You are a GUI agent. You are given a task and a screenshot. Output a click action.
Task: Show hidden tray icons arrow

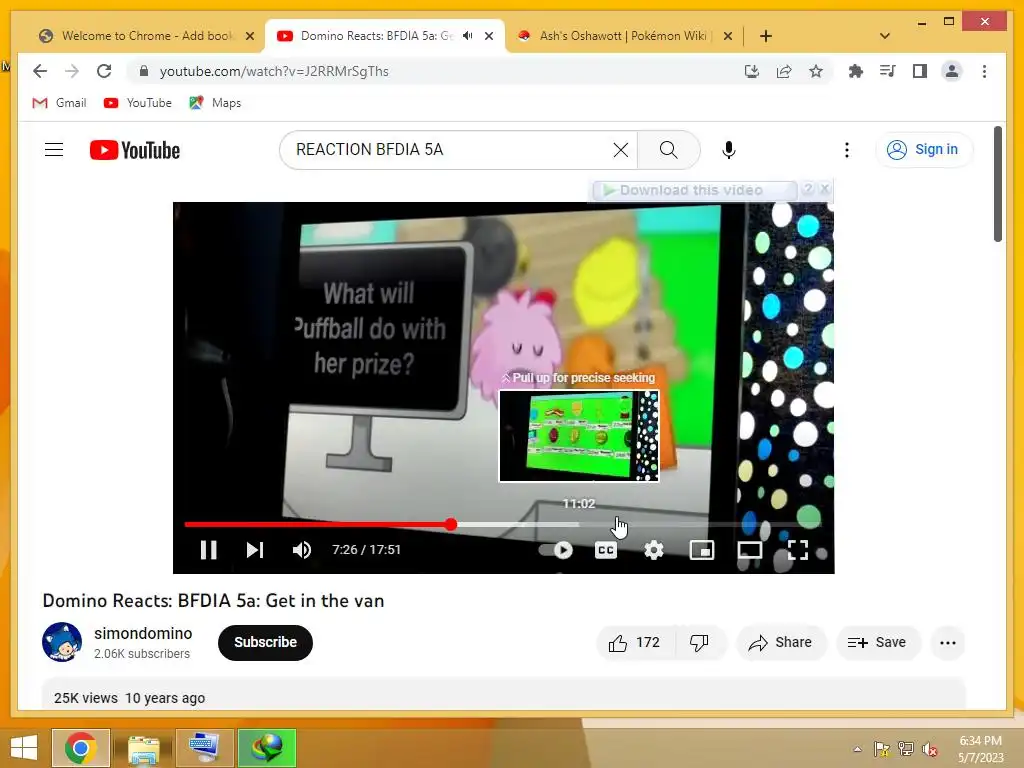pyautogui.click(x=857, y=749)
